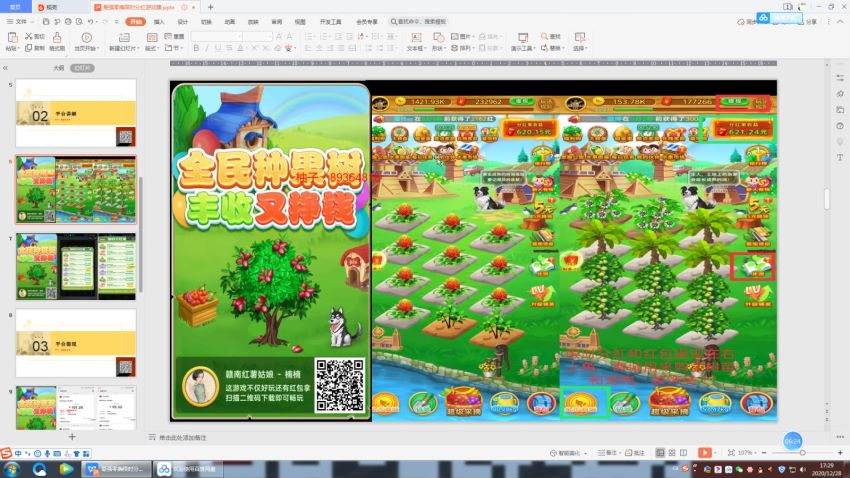Image resolution: width=850 pixels, height=478 pixels.
Task: Expand the File menu arrow
Action: (x=32, y=22)
